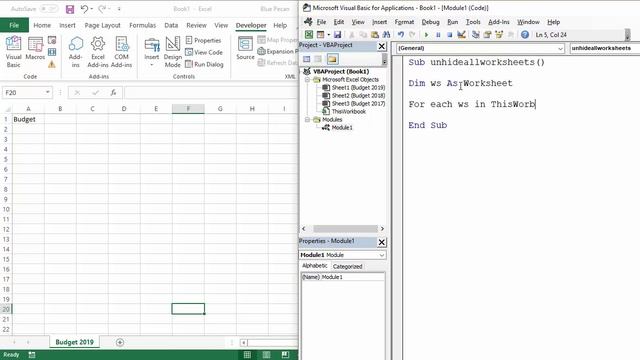Open Add-ins in the Developer ribbon

pyautogui.click(x=76, y=51)
